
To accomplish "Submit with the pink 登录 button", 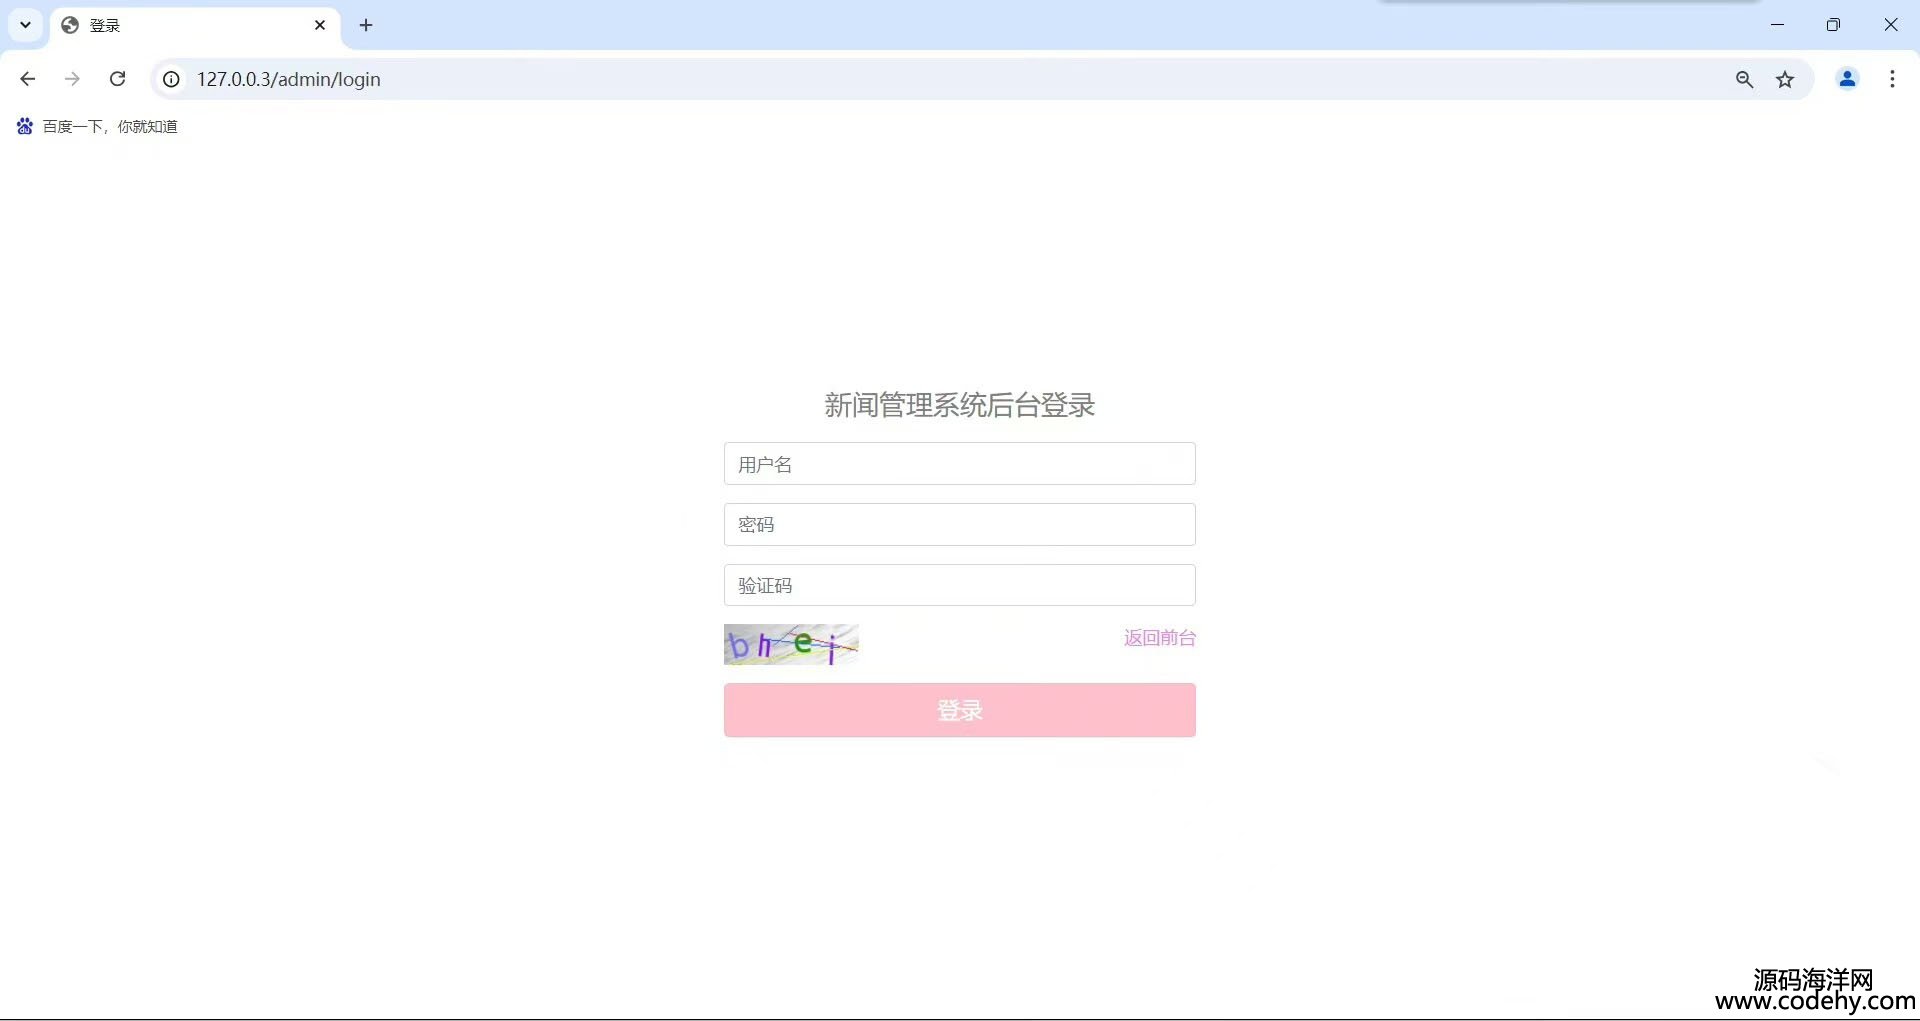I will point(959,710).
